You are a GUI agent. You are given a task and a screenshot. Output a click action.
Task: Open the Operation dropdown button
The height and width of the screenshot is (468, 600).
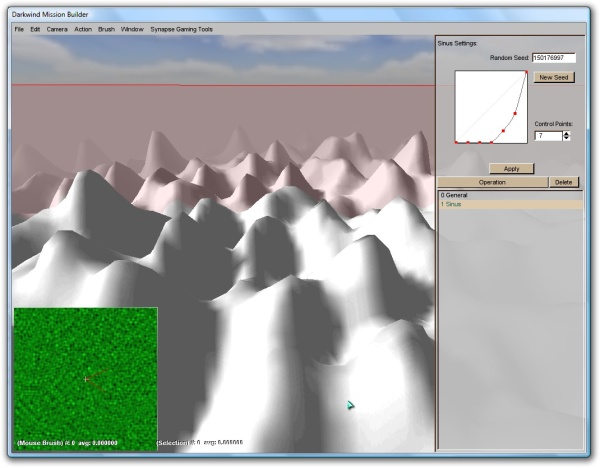[x=492, y=183]
